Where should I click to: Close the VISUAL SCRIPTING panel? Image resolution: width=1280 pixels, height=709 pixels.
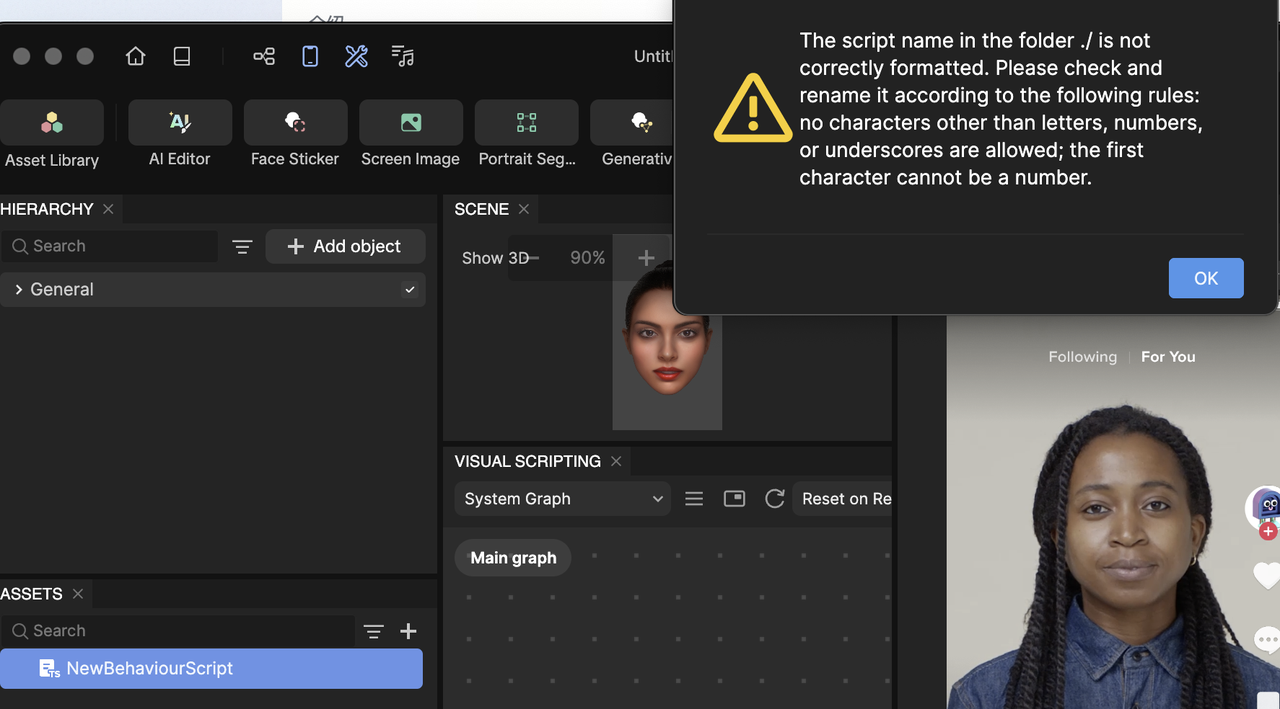click(616, 461)
